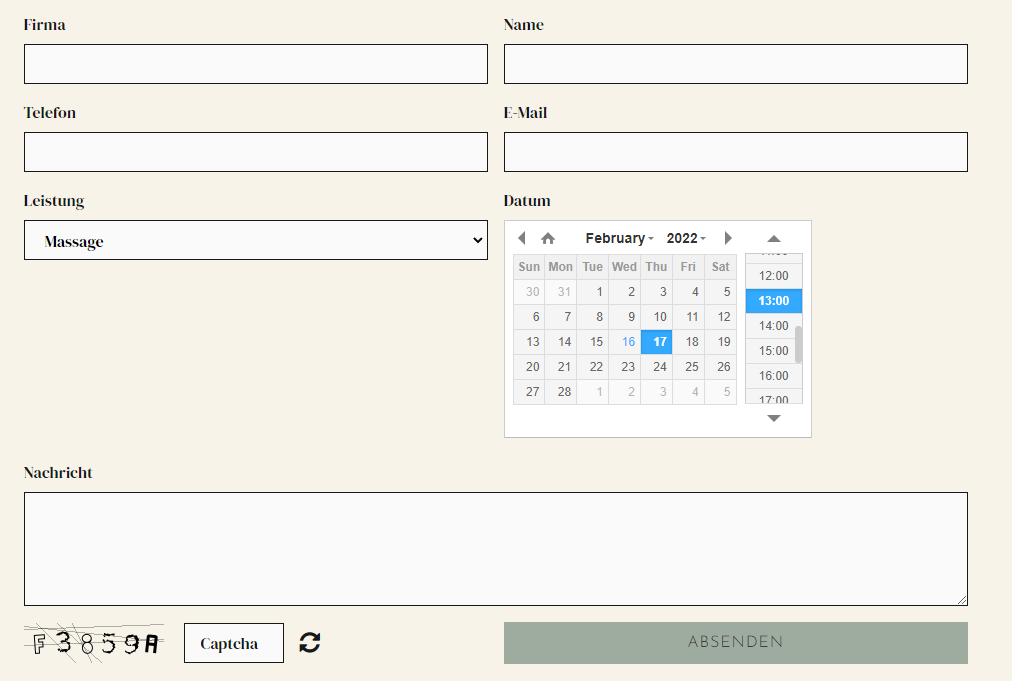Image resolution: width=1012 pixels, height=681 pixels.
Task: Refresh the captcha image
Action: point(310,642)
